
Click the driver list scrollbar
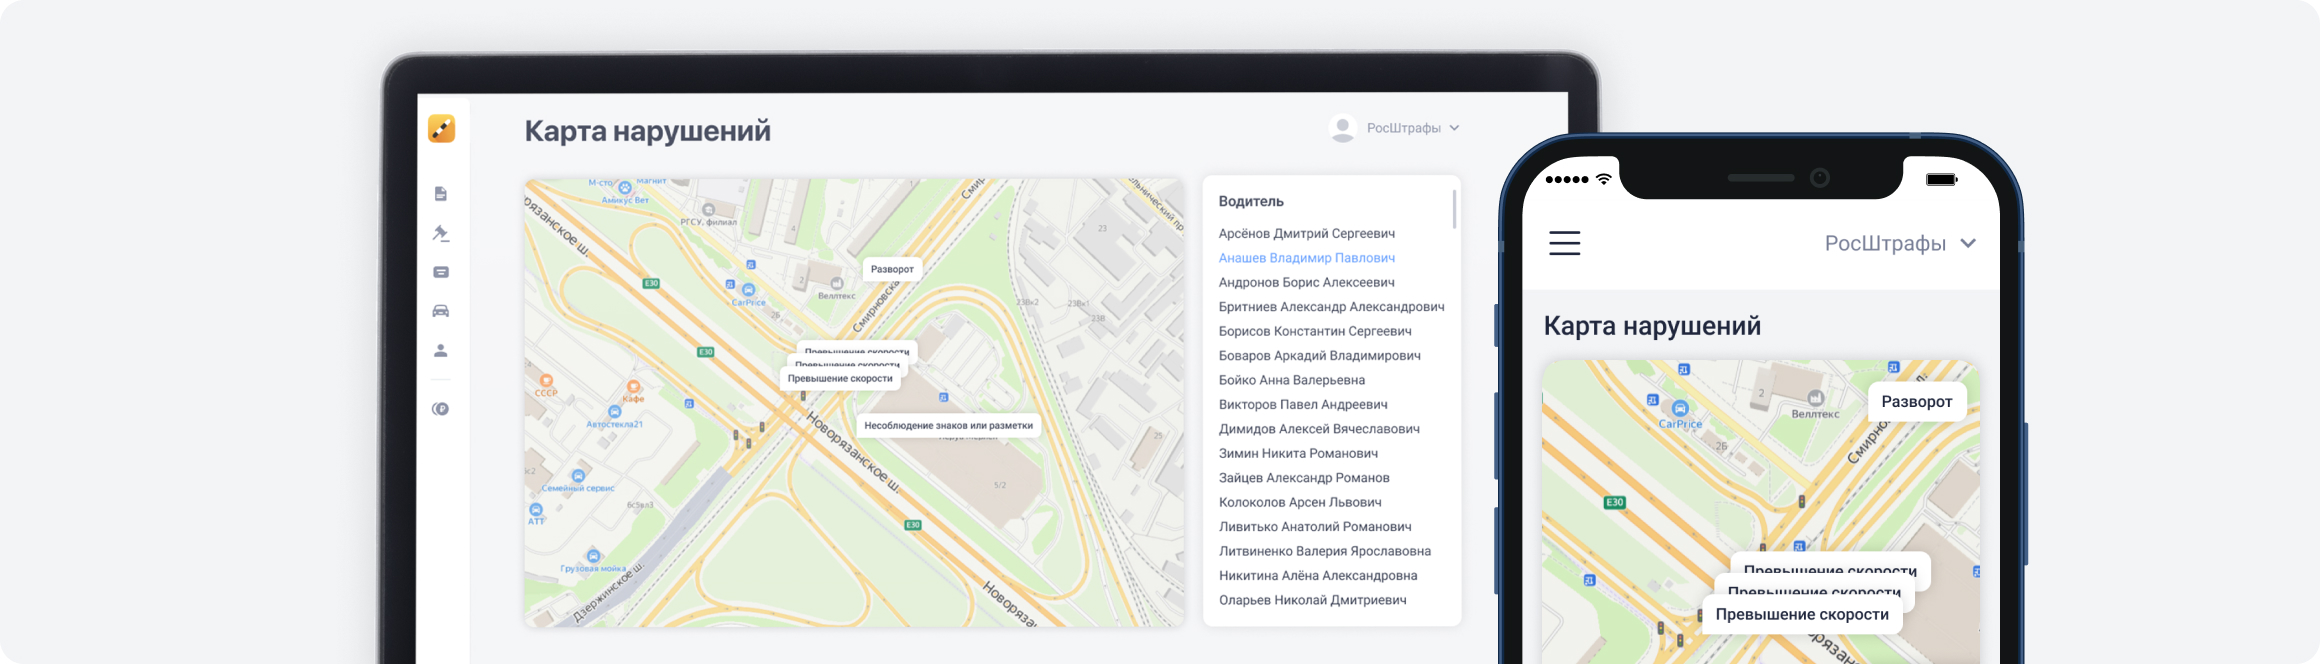click(1454, 210)
